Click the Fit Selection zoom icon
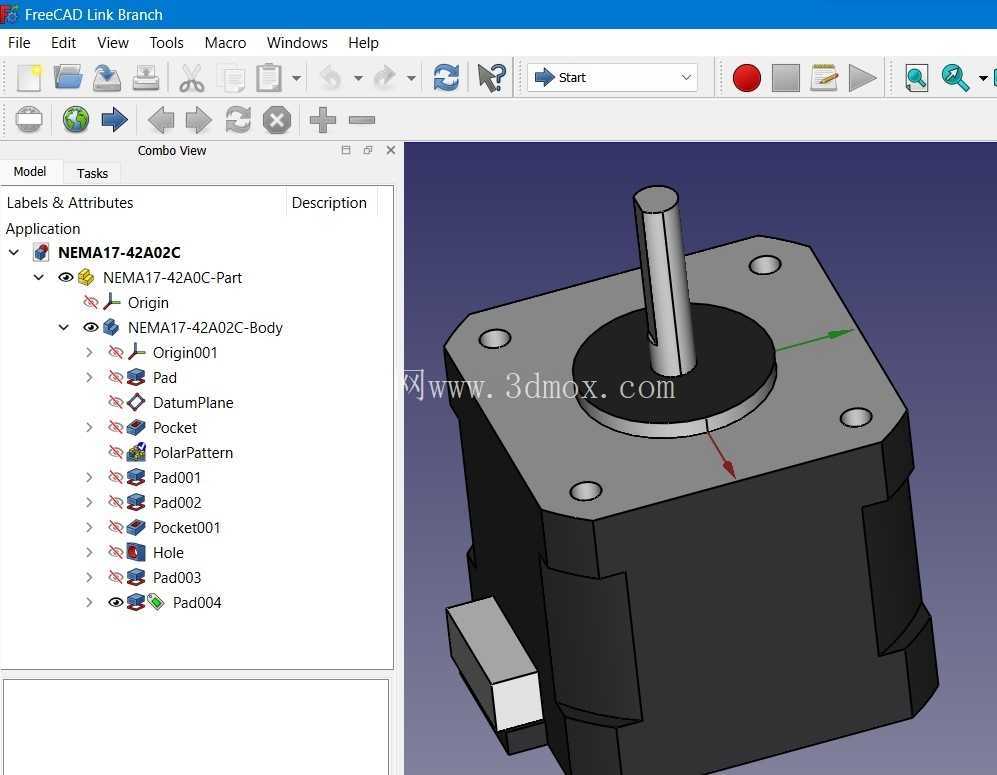 point(955,78)
